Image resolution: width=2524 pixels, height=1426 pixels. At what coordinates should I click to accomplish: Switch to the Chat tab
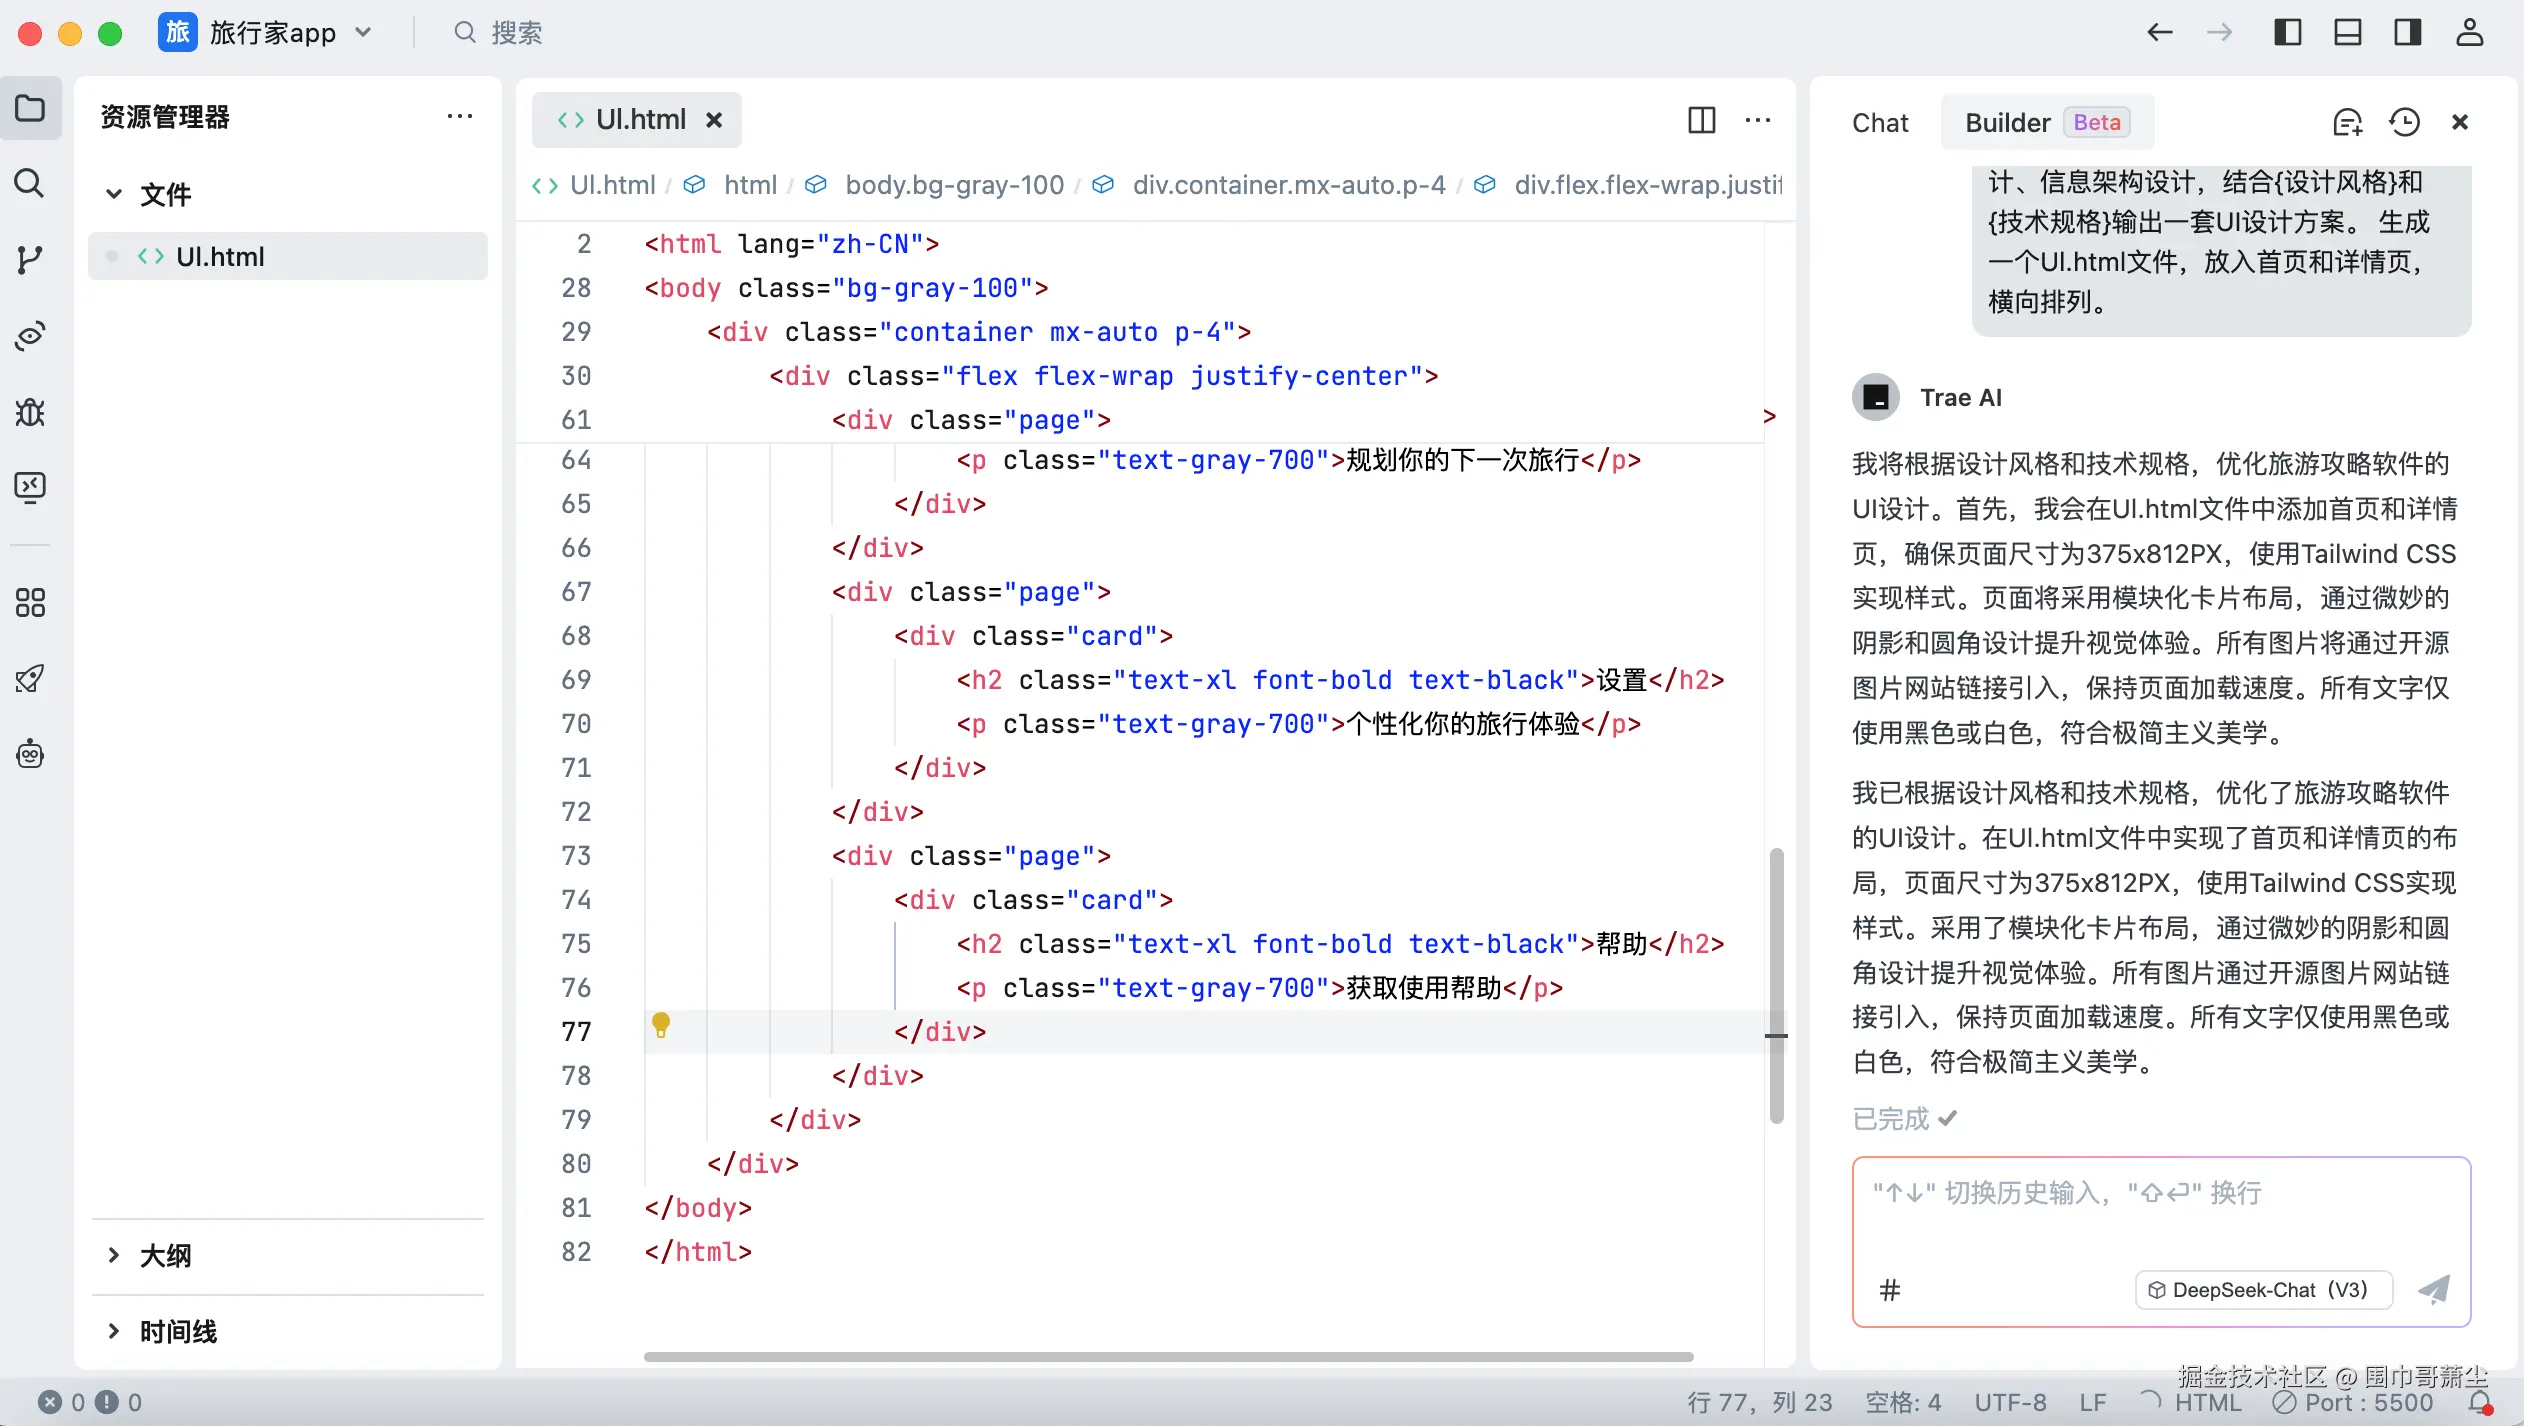[1880, 122]
